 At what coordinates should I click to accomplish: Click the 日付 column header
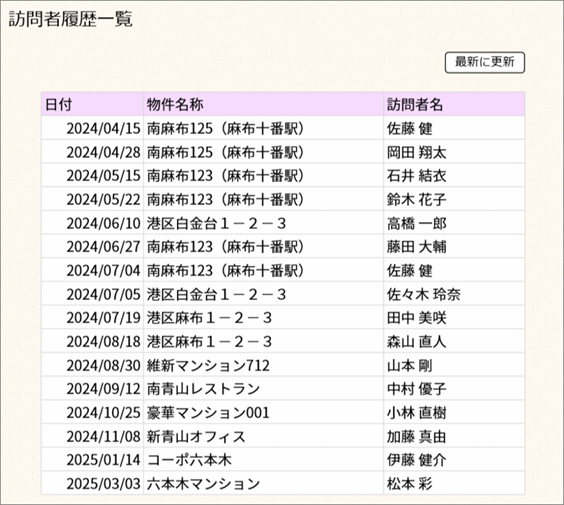92,104
